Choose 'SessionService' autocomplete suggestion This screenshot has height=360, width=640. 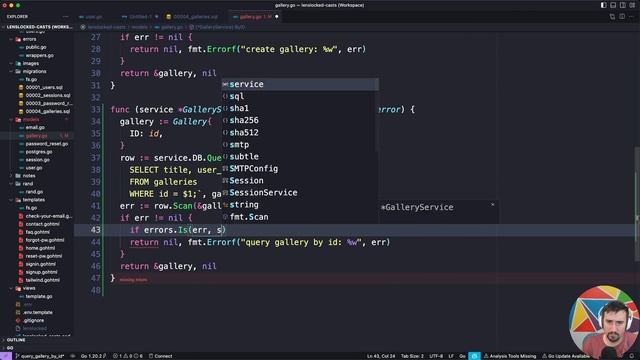pyautogui.click(x=300, y=193)
